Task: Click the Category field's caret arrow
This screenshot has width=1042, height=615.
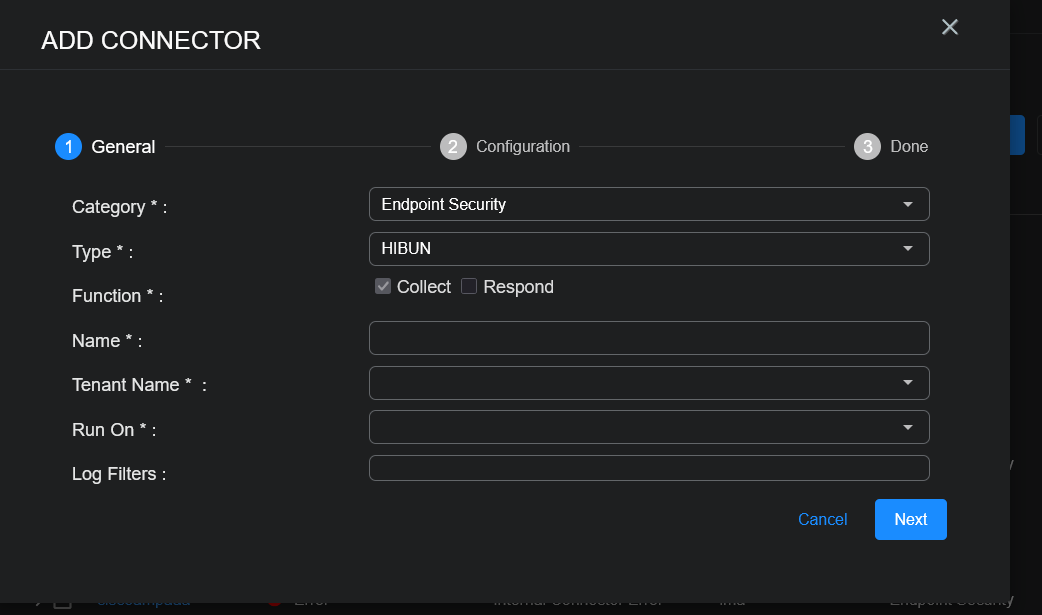Action: point(907,204)
